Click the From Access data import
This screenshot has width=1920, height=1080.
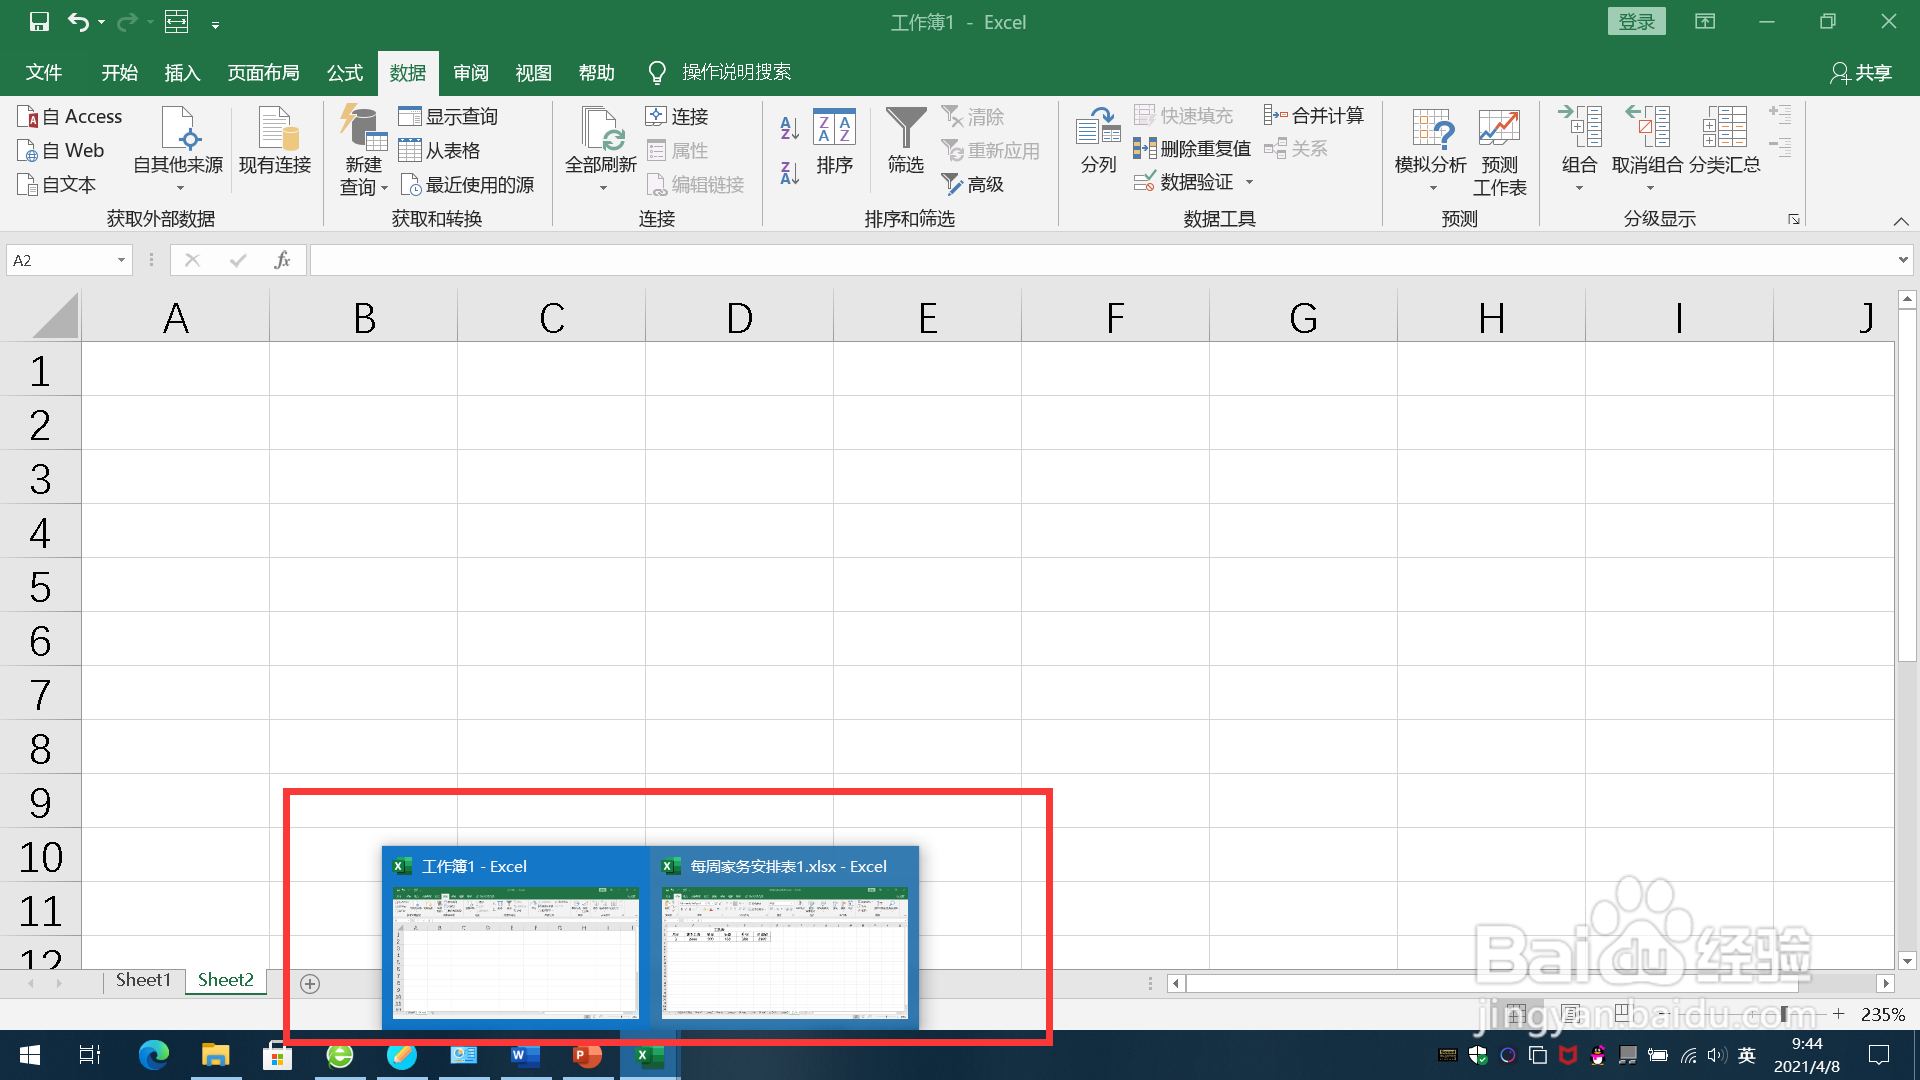tap(70, 117)
